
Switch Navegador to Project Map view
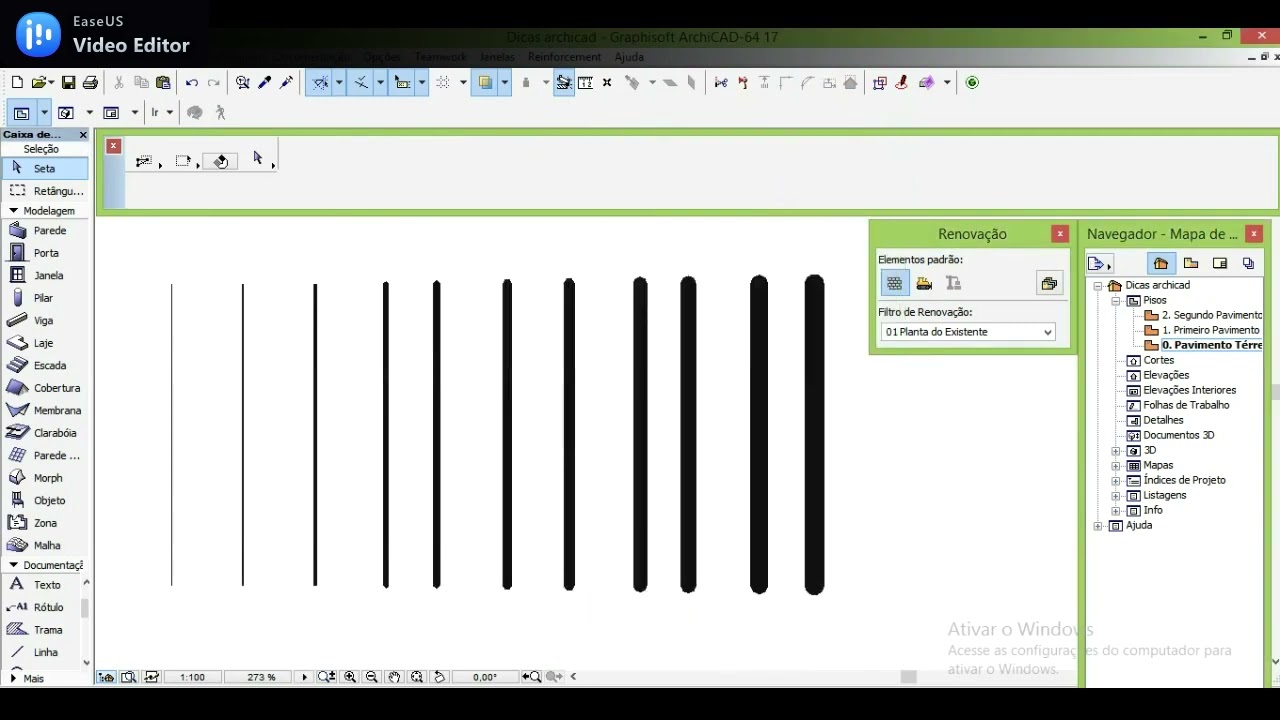(x=1161, y=264)
